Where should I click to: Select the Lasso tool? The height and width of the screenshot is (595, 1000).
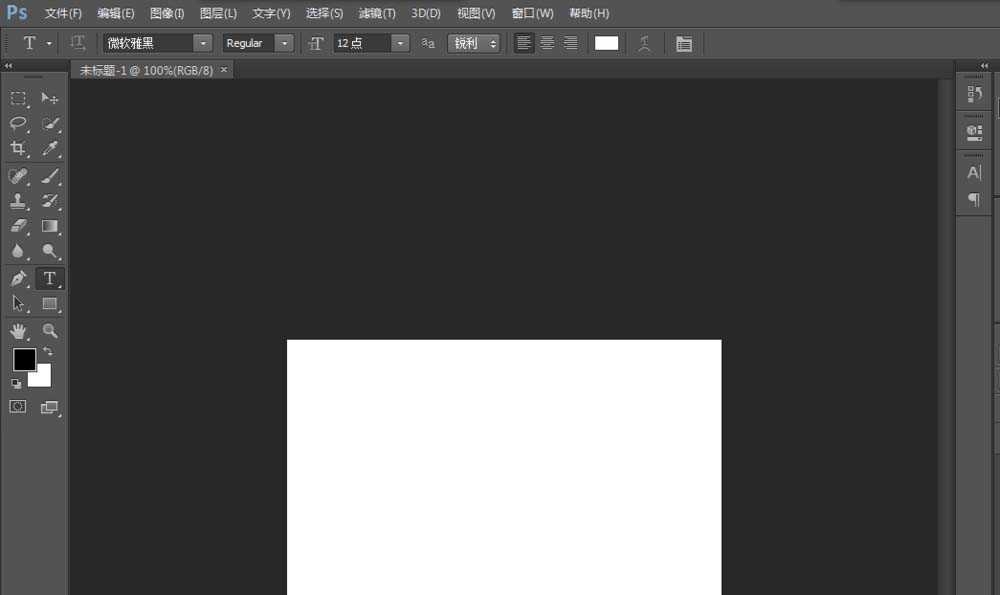pos(18,124)
